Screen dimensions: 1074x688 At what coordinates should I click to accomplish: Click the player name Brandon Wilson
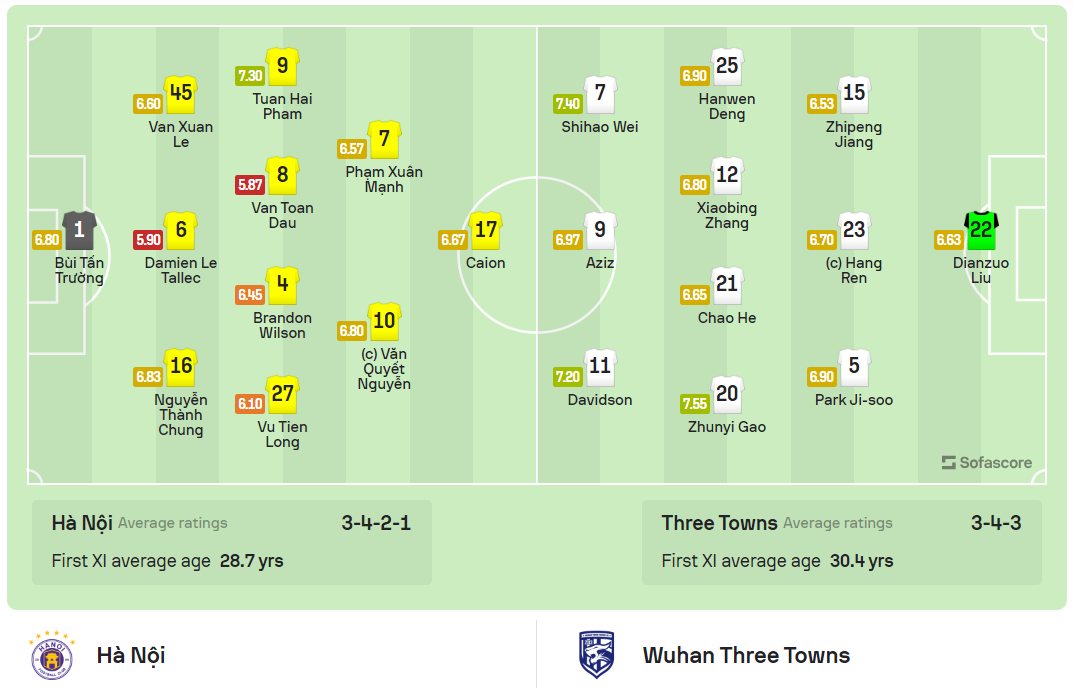[x=282, y=325]
